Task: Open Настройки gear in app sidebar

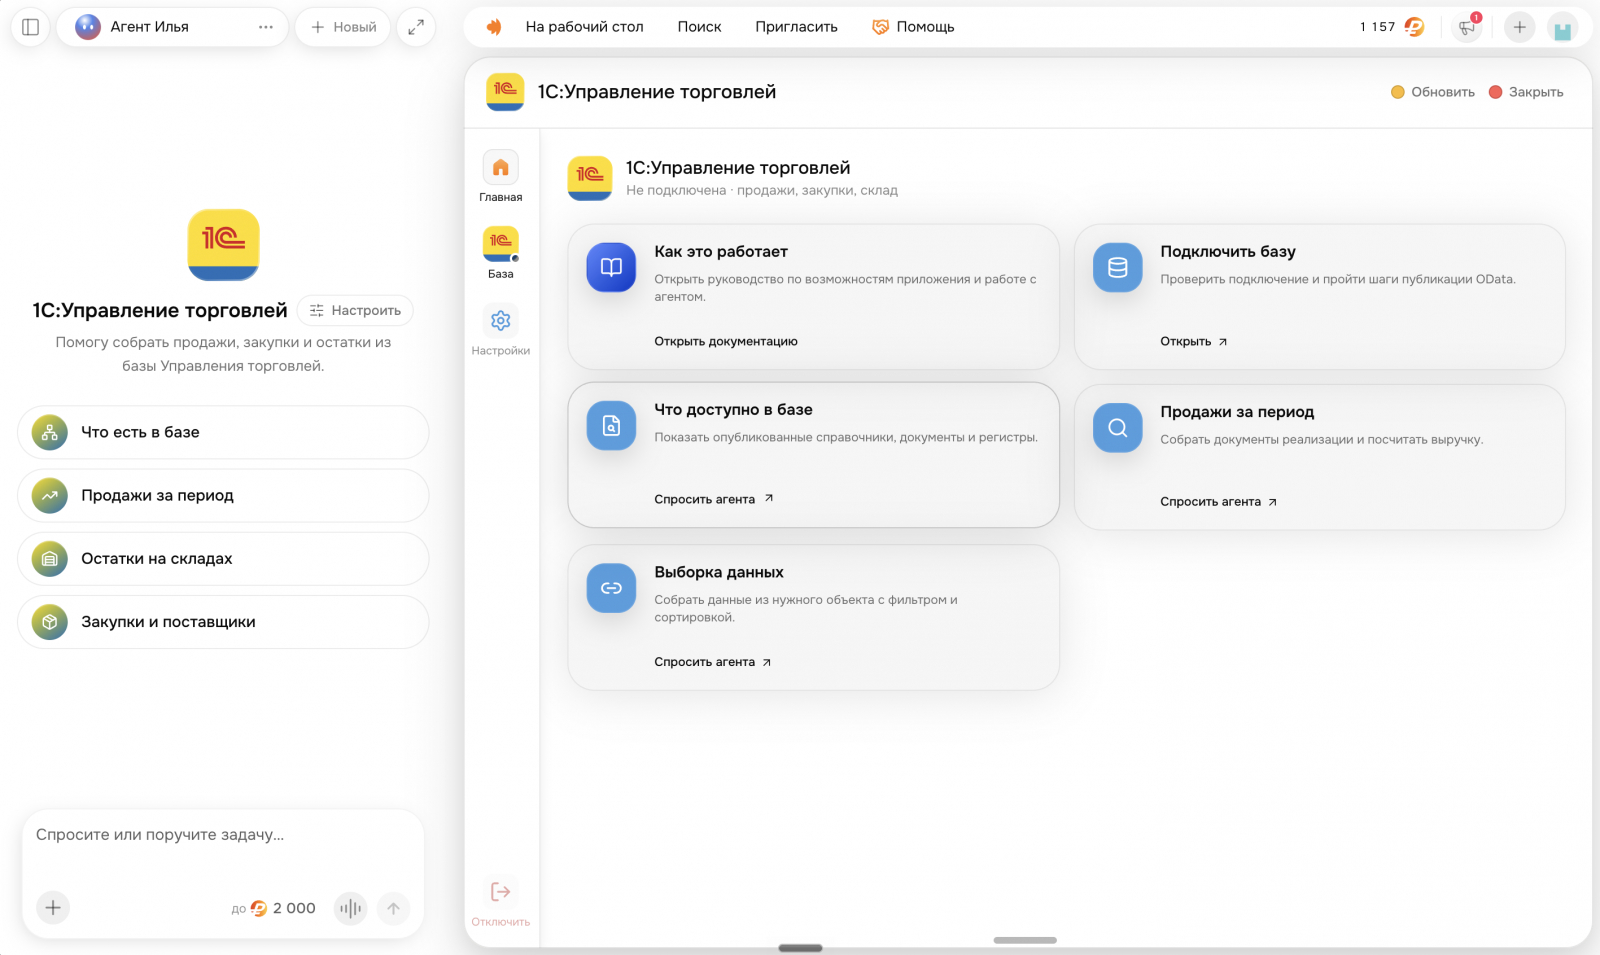Action: point(500,329)
